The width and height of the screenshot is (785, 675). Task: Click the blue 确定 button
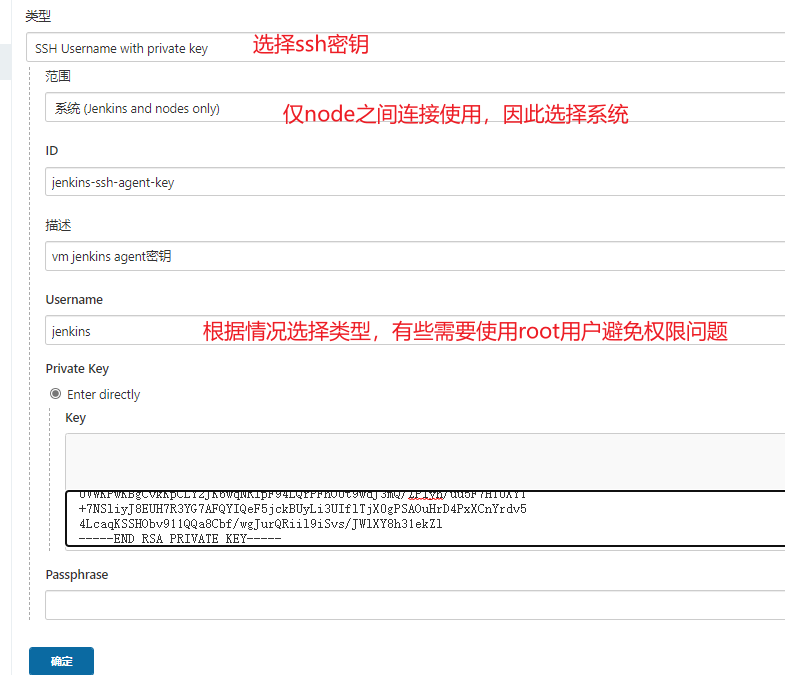click(61, 661)
